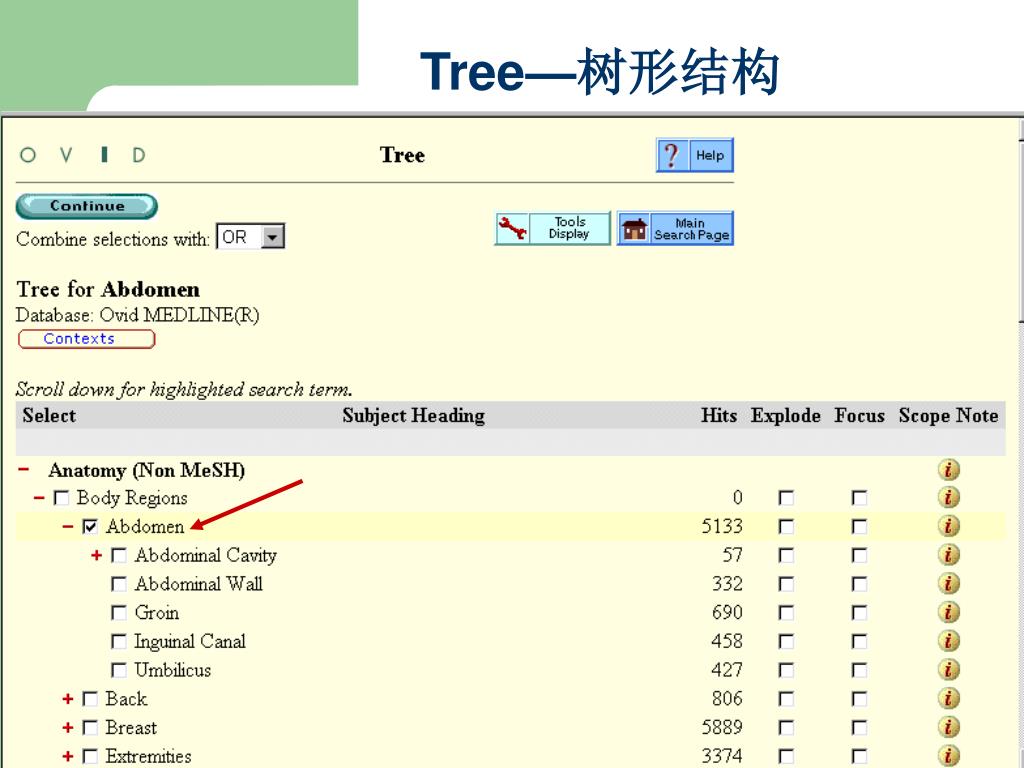Click the Explode column header
Image resolution: width=1024 pixels, height=768 pixels.
(x=786, y=416)
